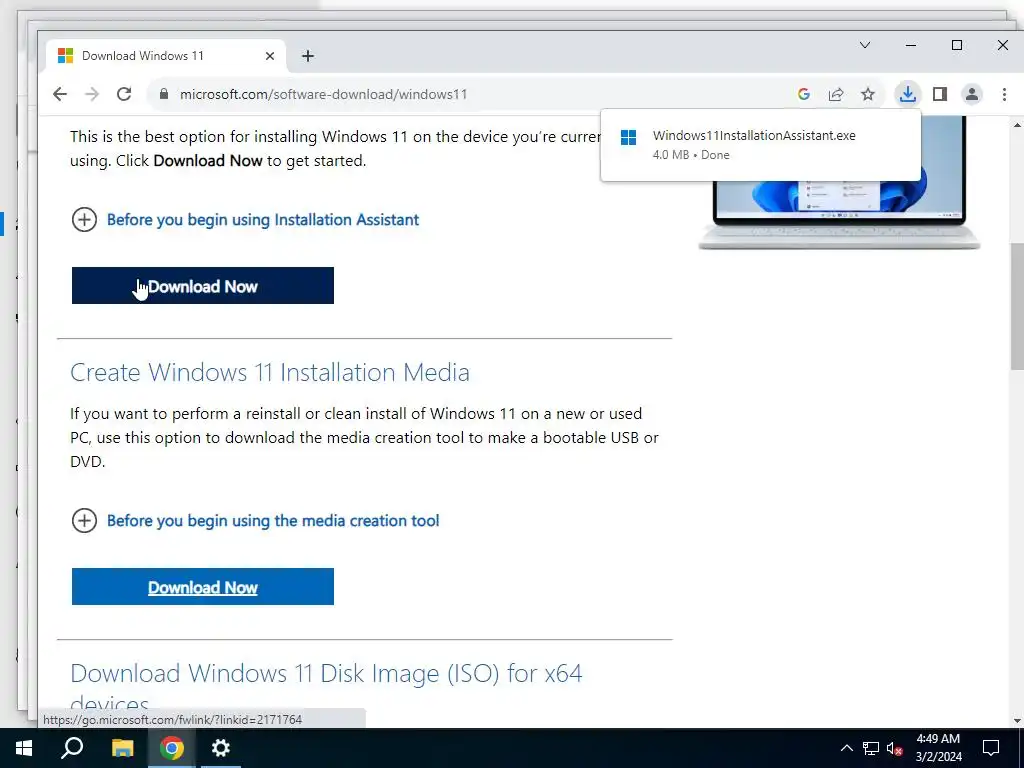Open File Explorer from the taskbar
Viewport: 1024px width, 768px height.
122,748
